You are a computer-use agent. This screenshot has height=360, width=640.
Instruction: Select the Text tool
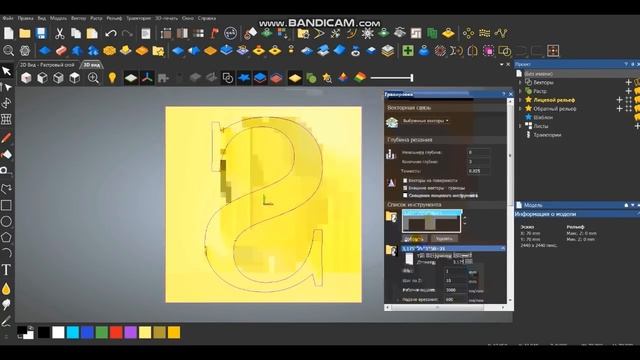pyautogui.click(x=6, y=269)
